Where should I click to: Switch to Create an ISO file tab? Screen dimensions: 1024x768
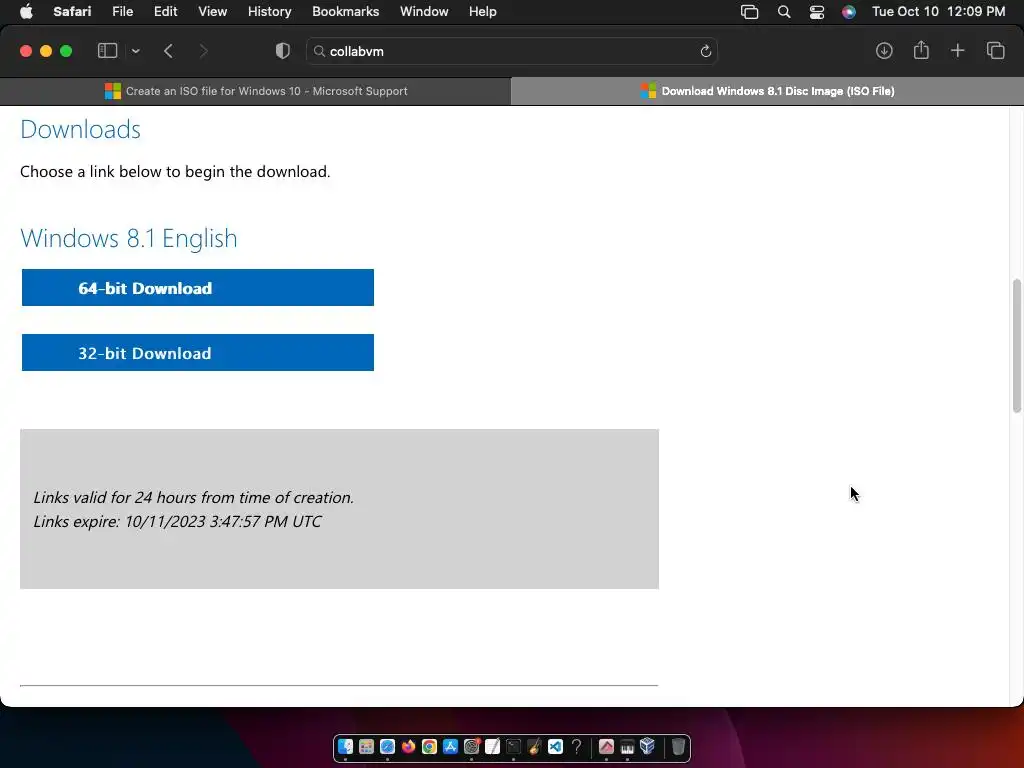255,91
